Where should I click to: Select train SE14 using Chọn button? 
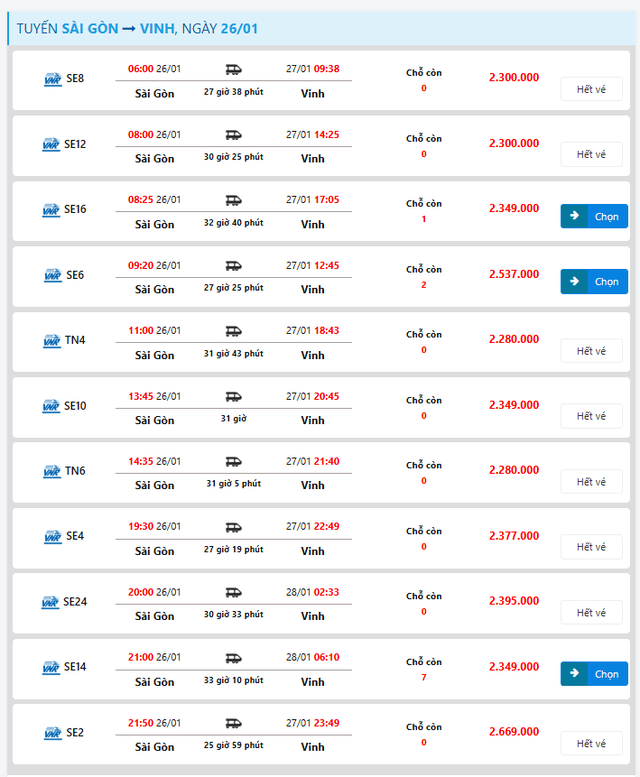coord(594,674)
